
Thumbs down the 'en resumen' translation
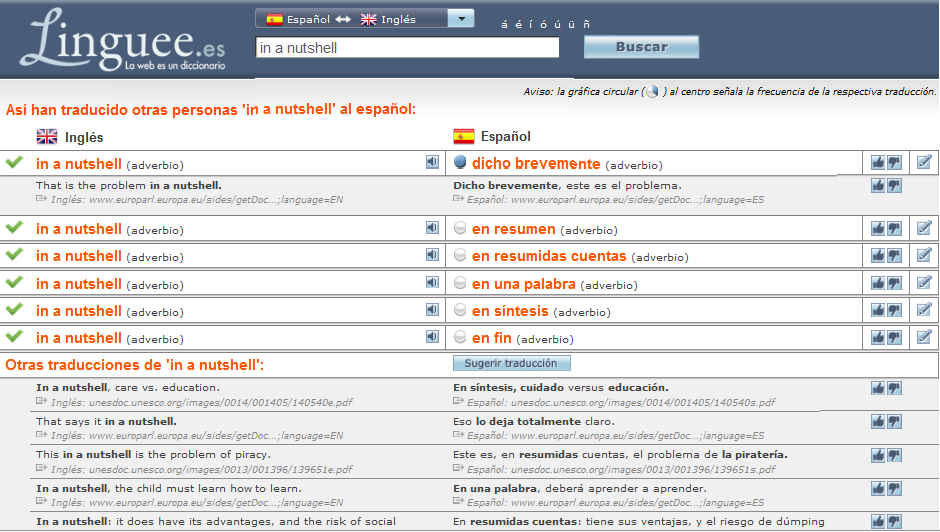pos(894,229)
